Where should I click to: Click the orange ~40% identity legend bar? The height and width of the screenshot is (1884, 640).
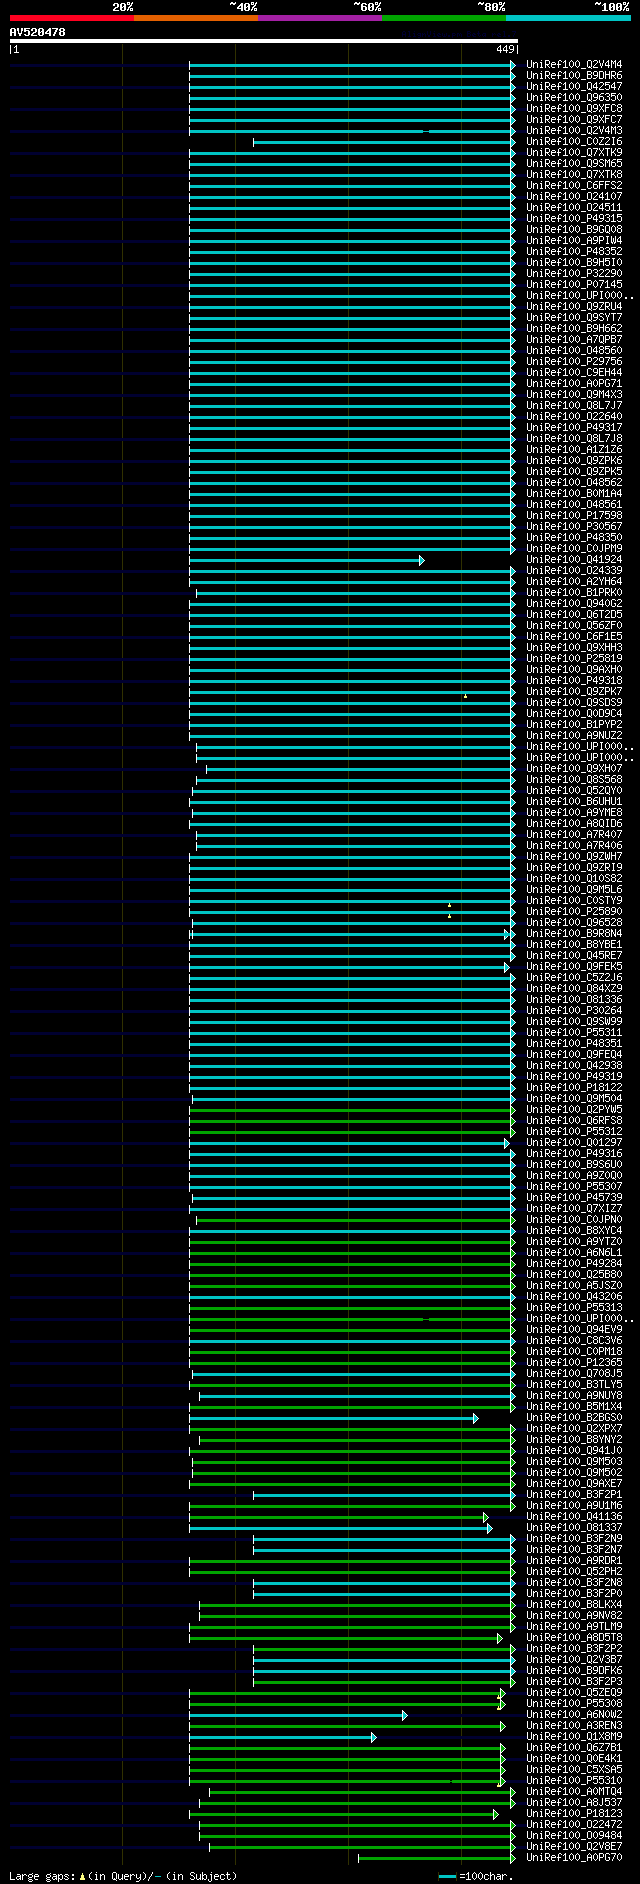195,18
